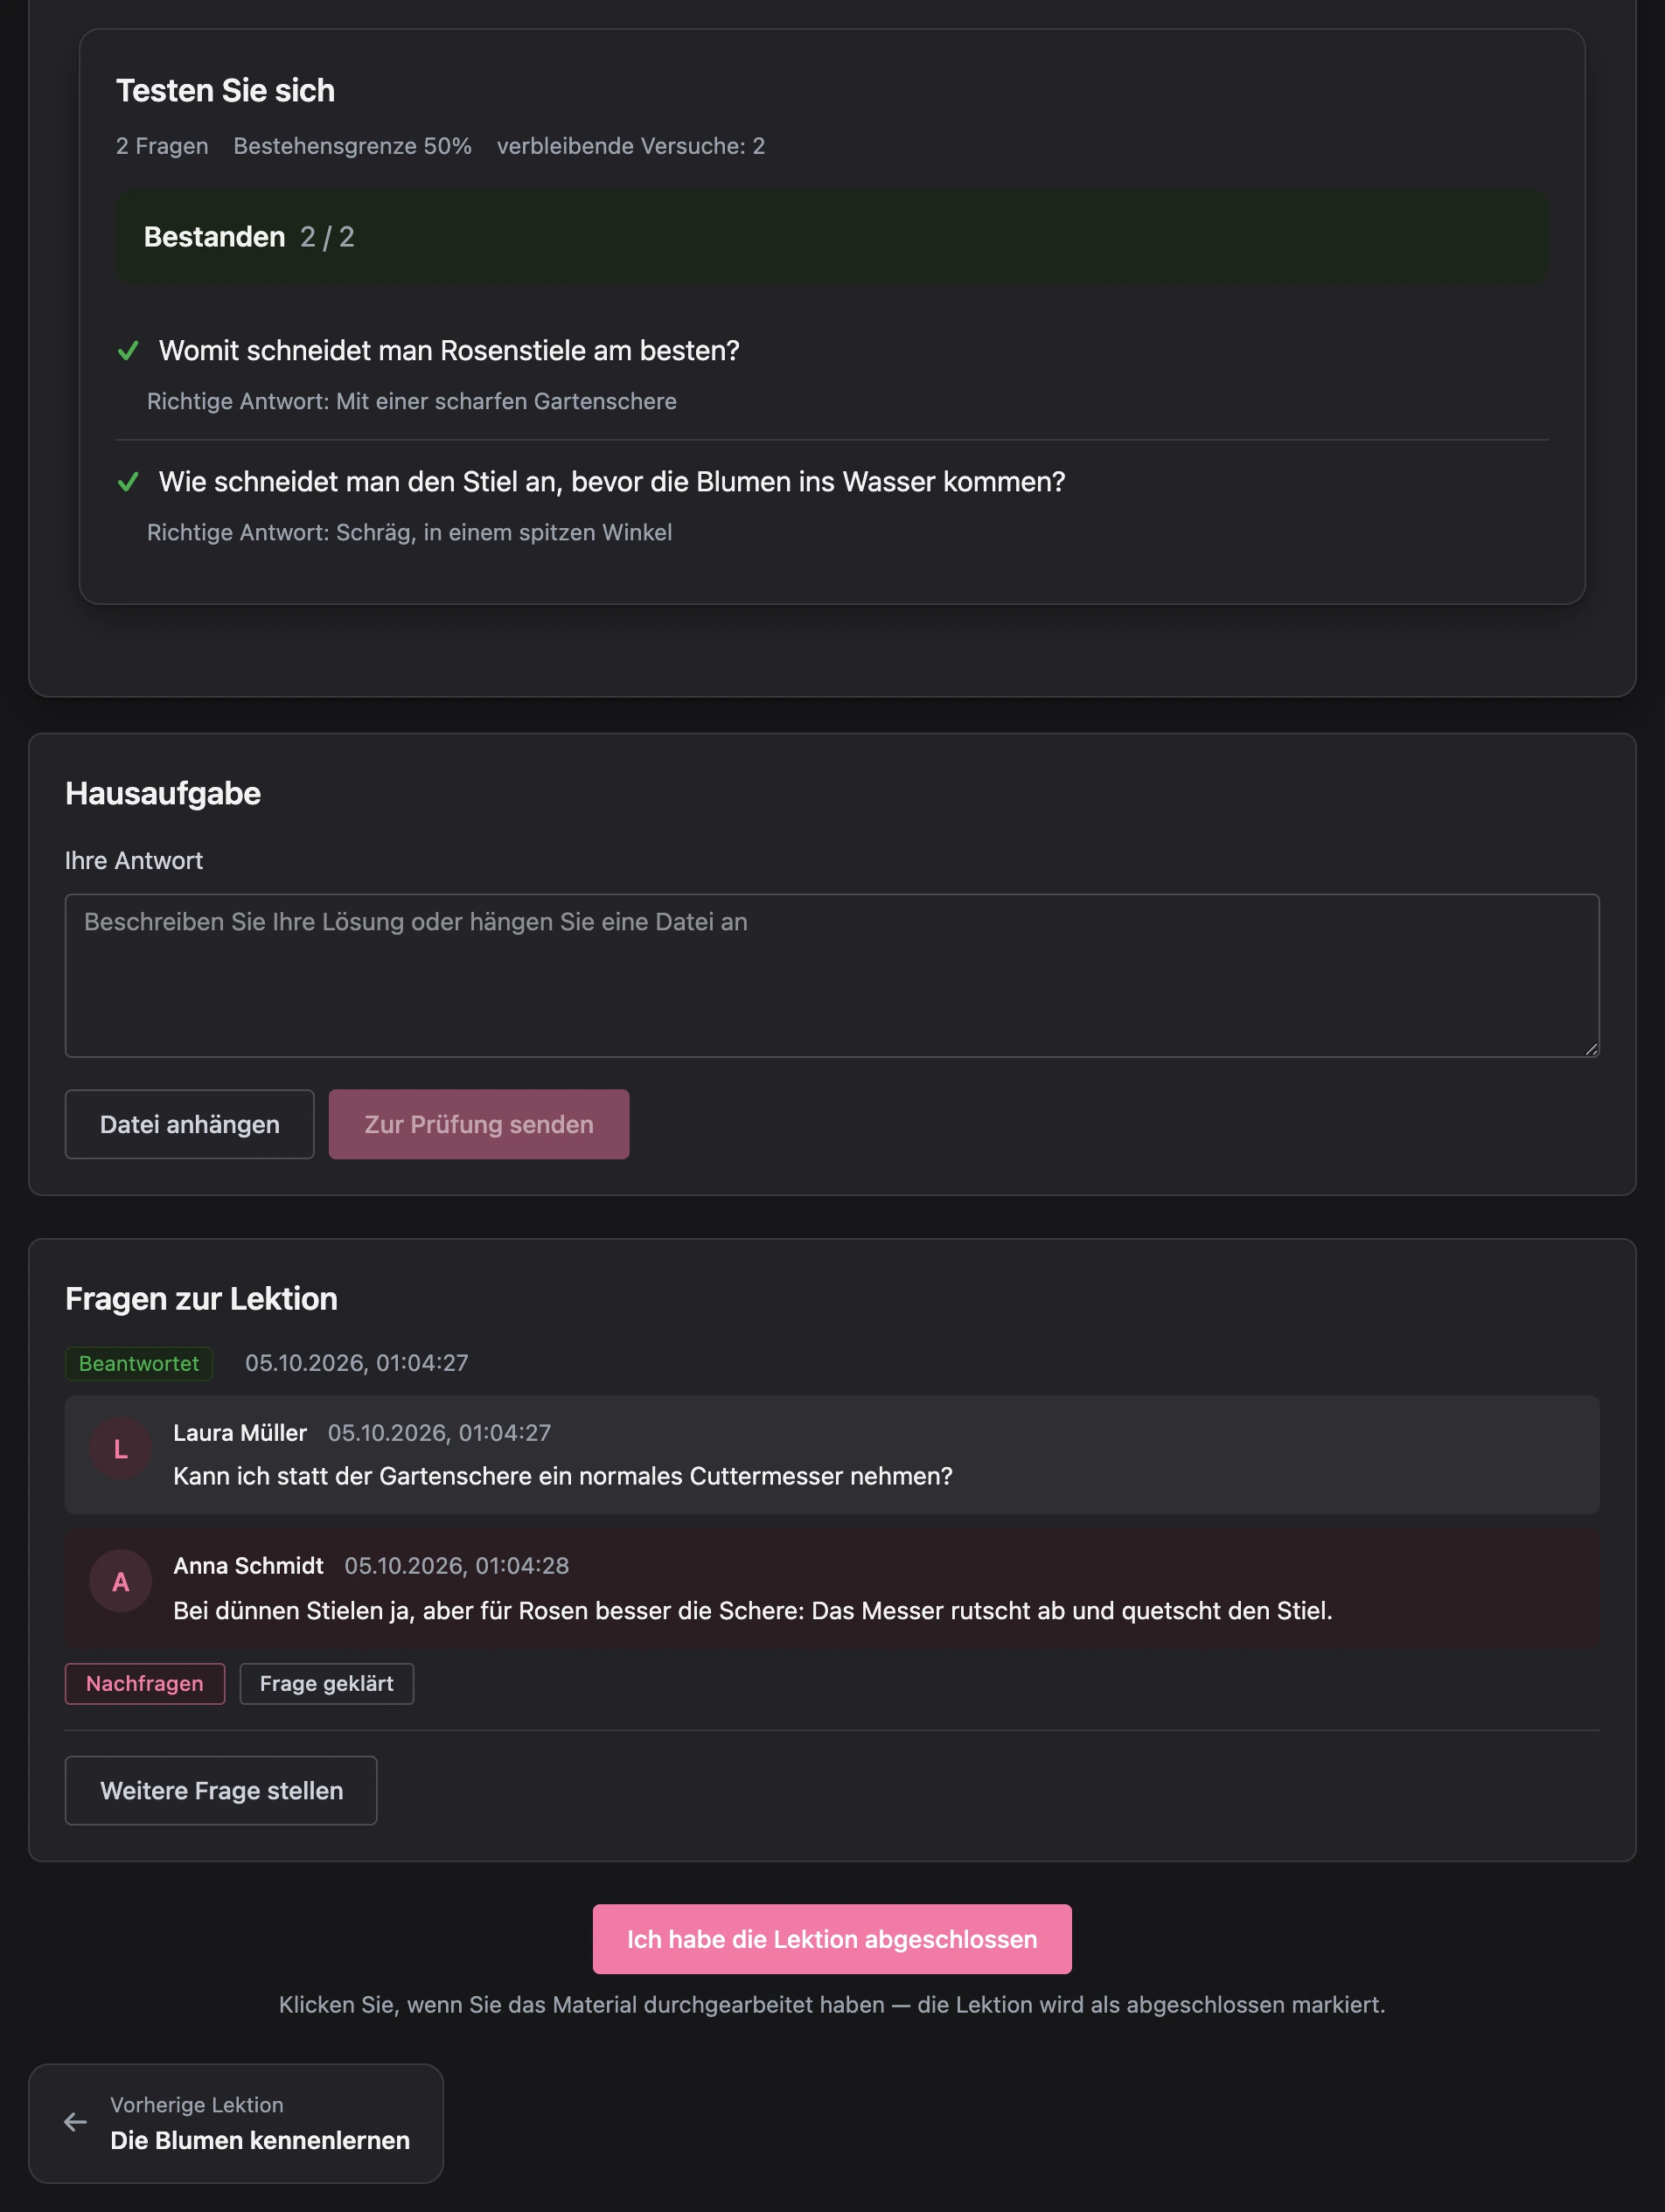Click the left arrow in Vorherige Lektion card
Image resolution: width=1665 pixels, height=2212 pixels.
coord(76,2122)
